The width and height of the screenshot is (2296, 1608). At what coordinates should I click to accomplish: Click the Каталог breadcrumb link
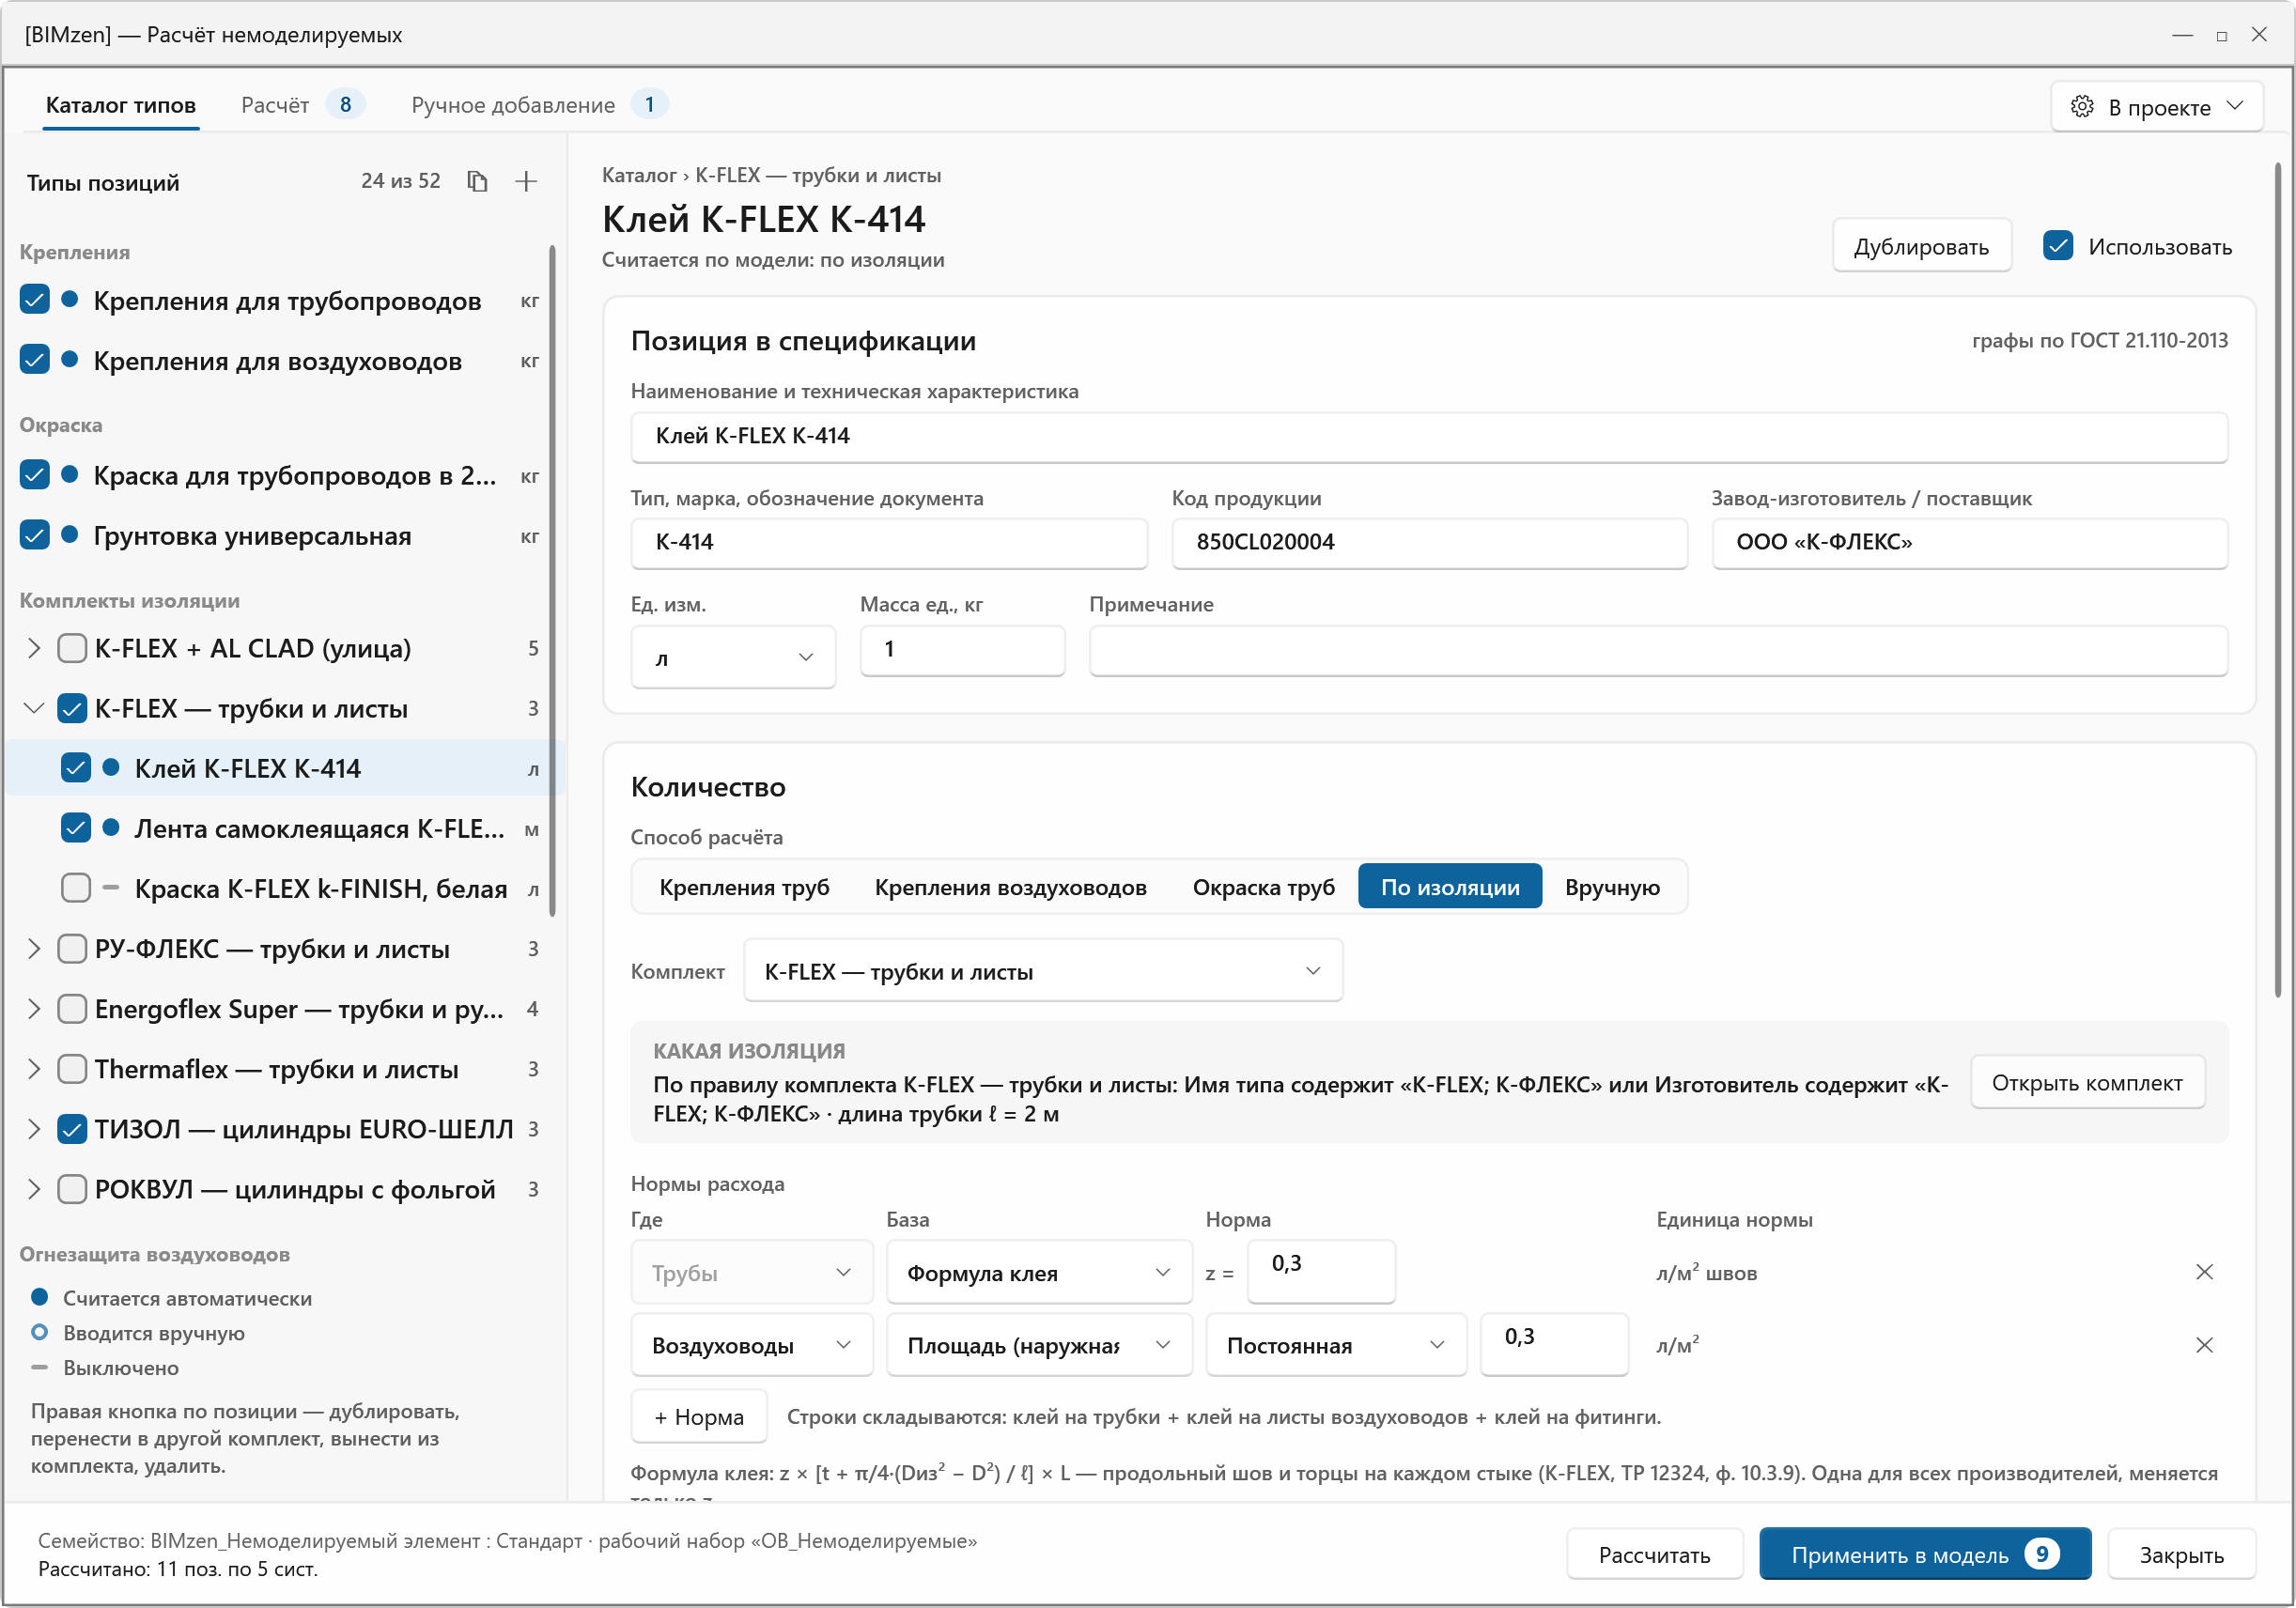pyautogui.click(x=639, y=175)
